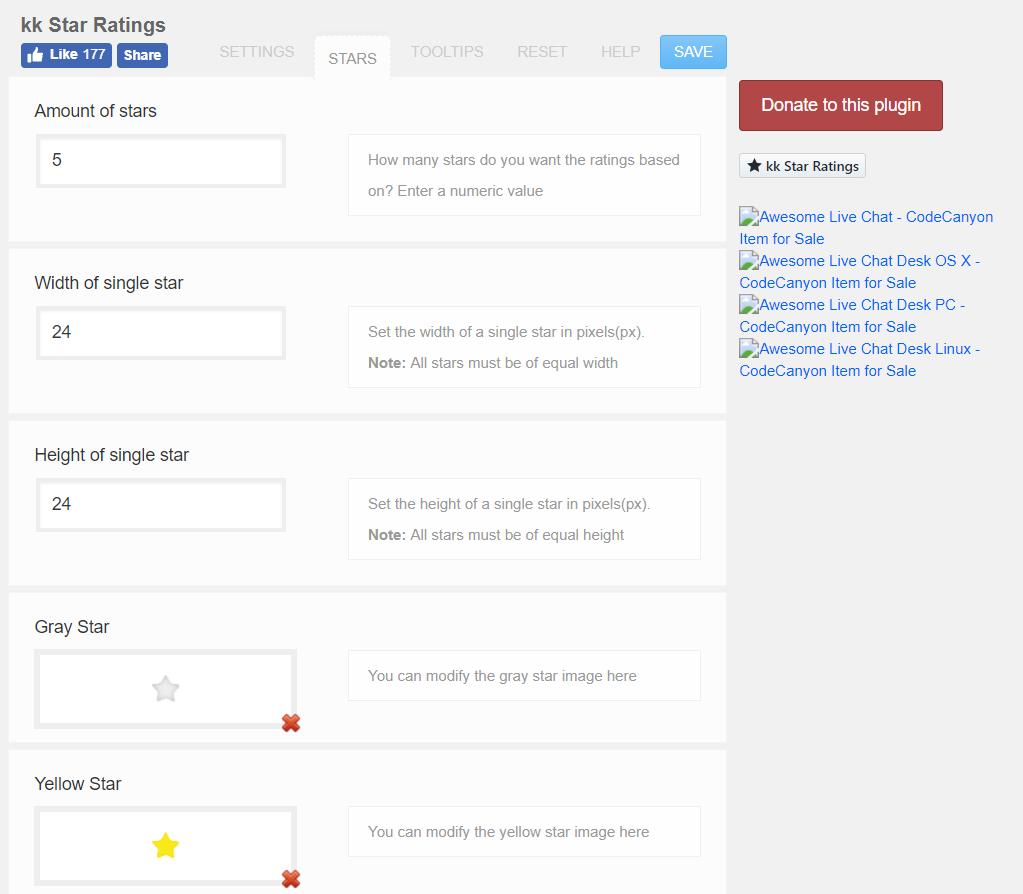Click the Width of single star field
The width and height of the screenshot is (1023, 894).
tap(161, 332)
